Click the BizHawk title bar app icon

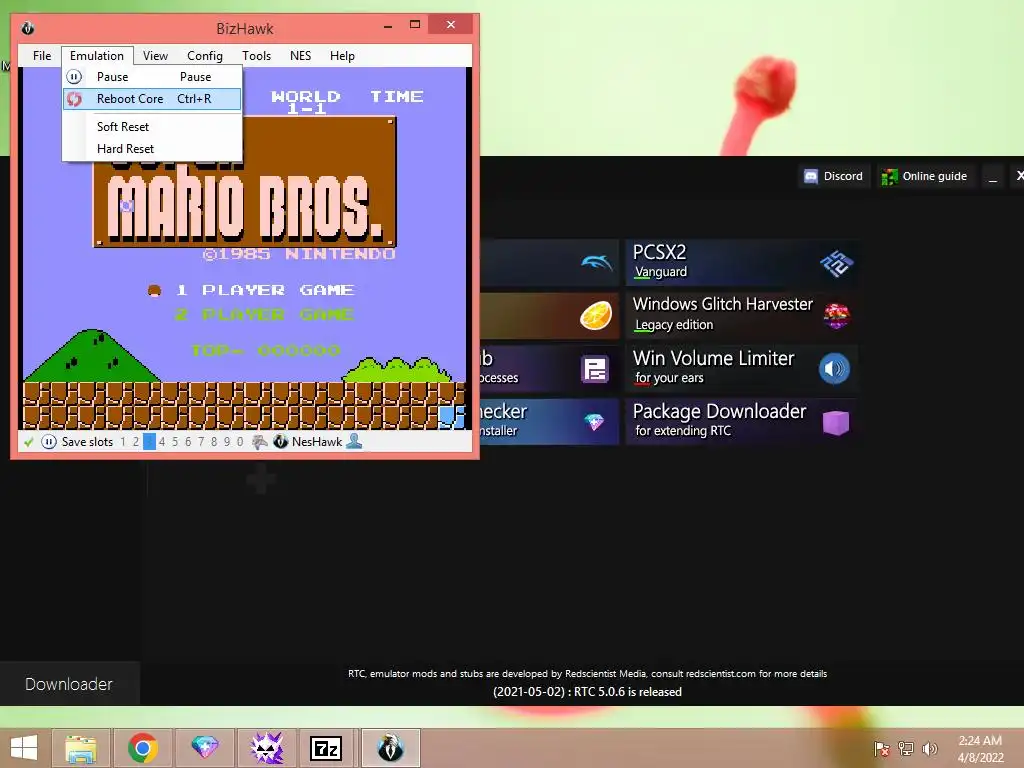point(27,29)
